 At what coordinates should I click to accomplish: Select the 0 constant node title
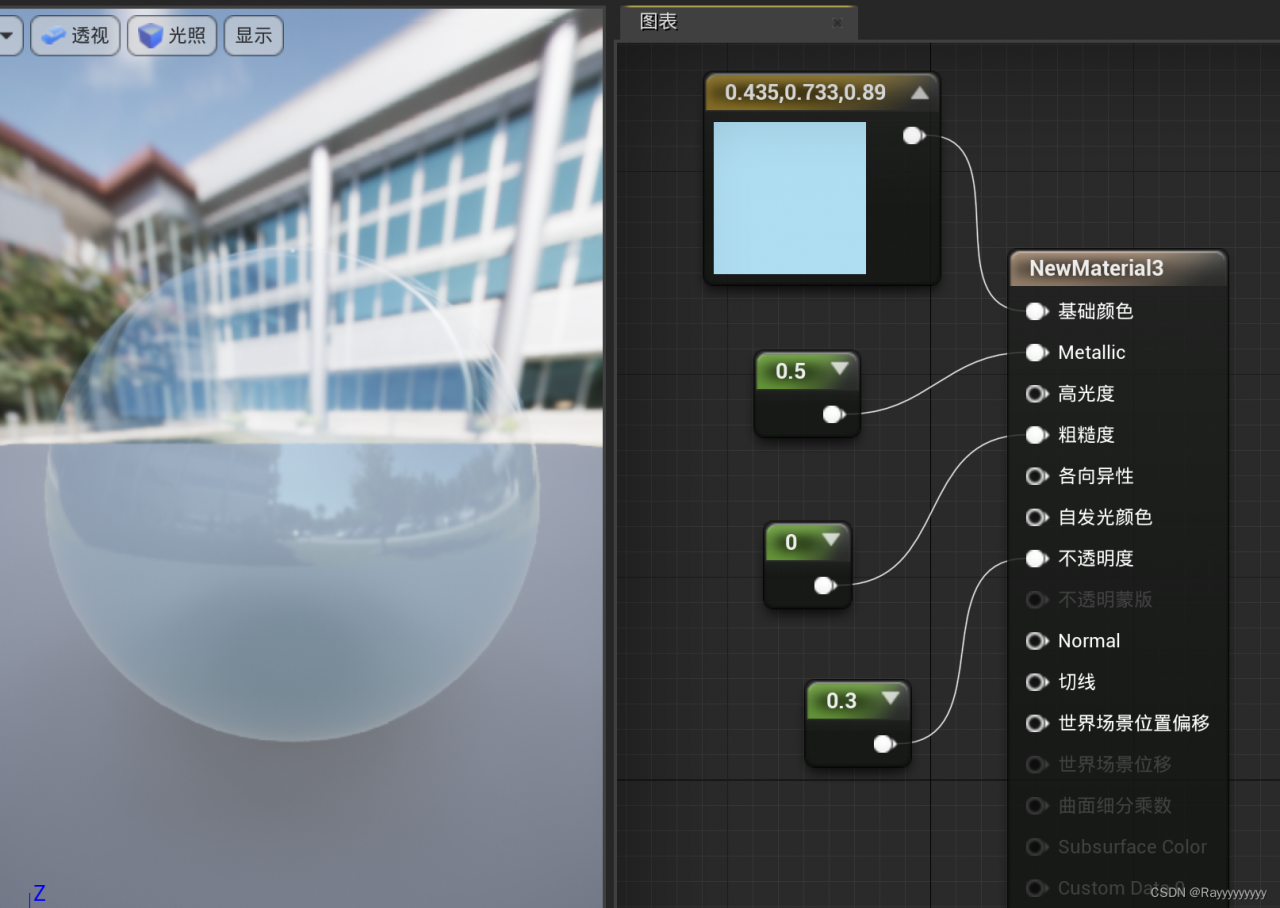791,542
